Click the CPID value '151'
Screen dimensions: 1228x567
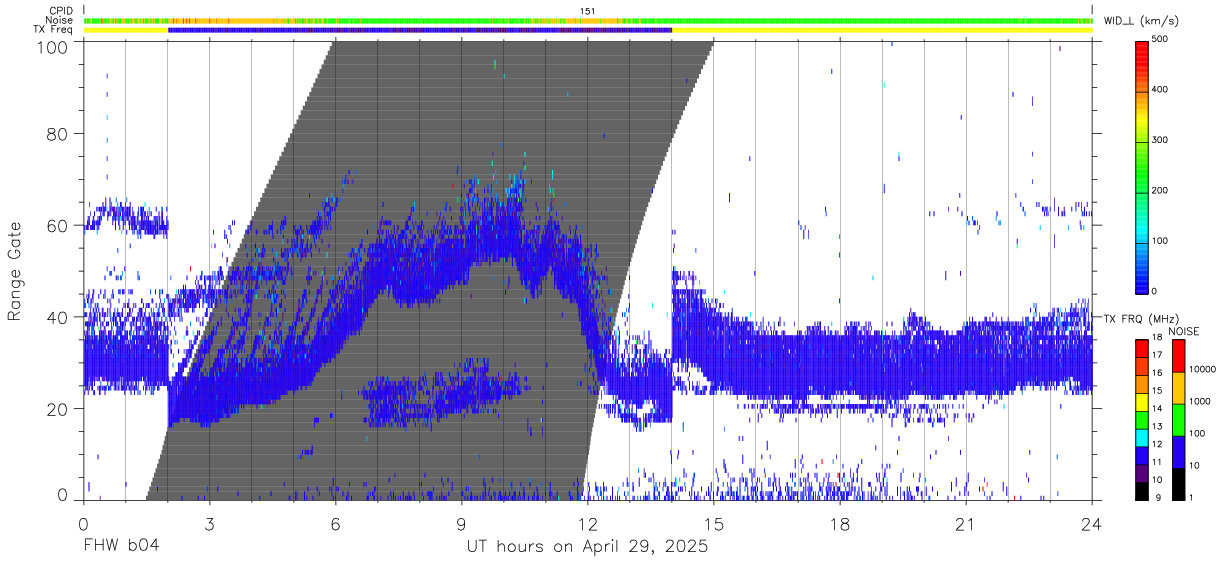tap(588, 11)
